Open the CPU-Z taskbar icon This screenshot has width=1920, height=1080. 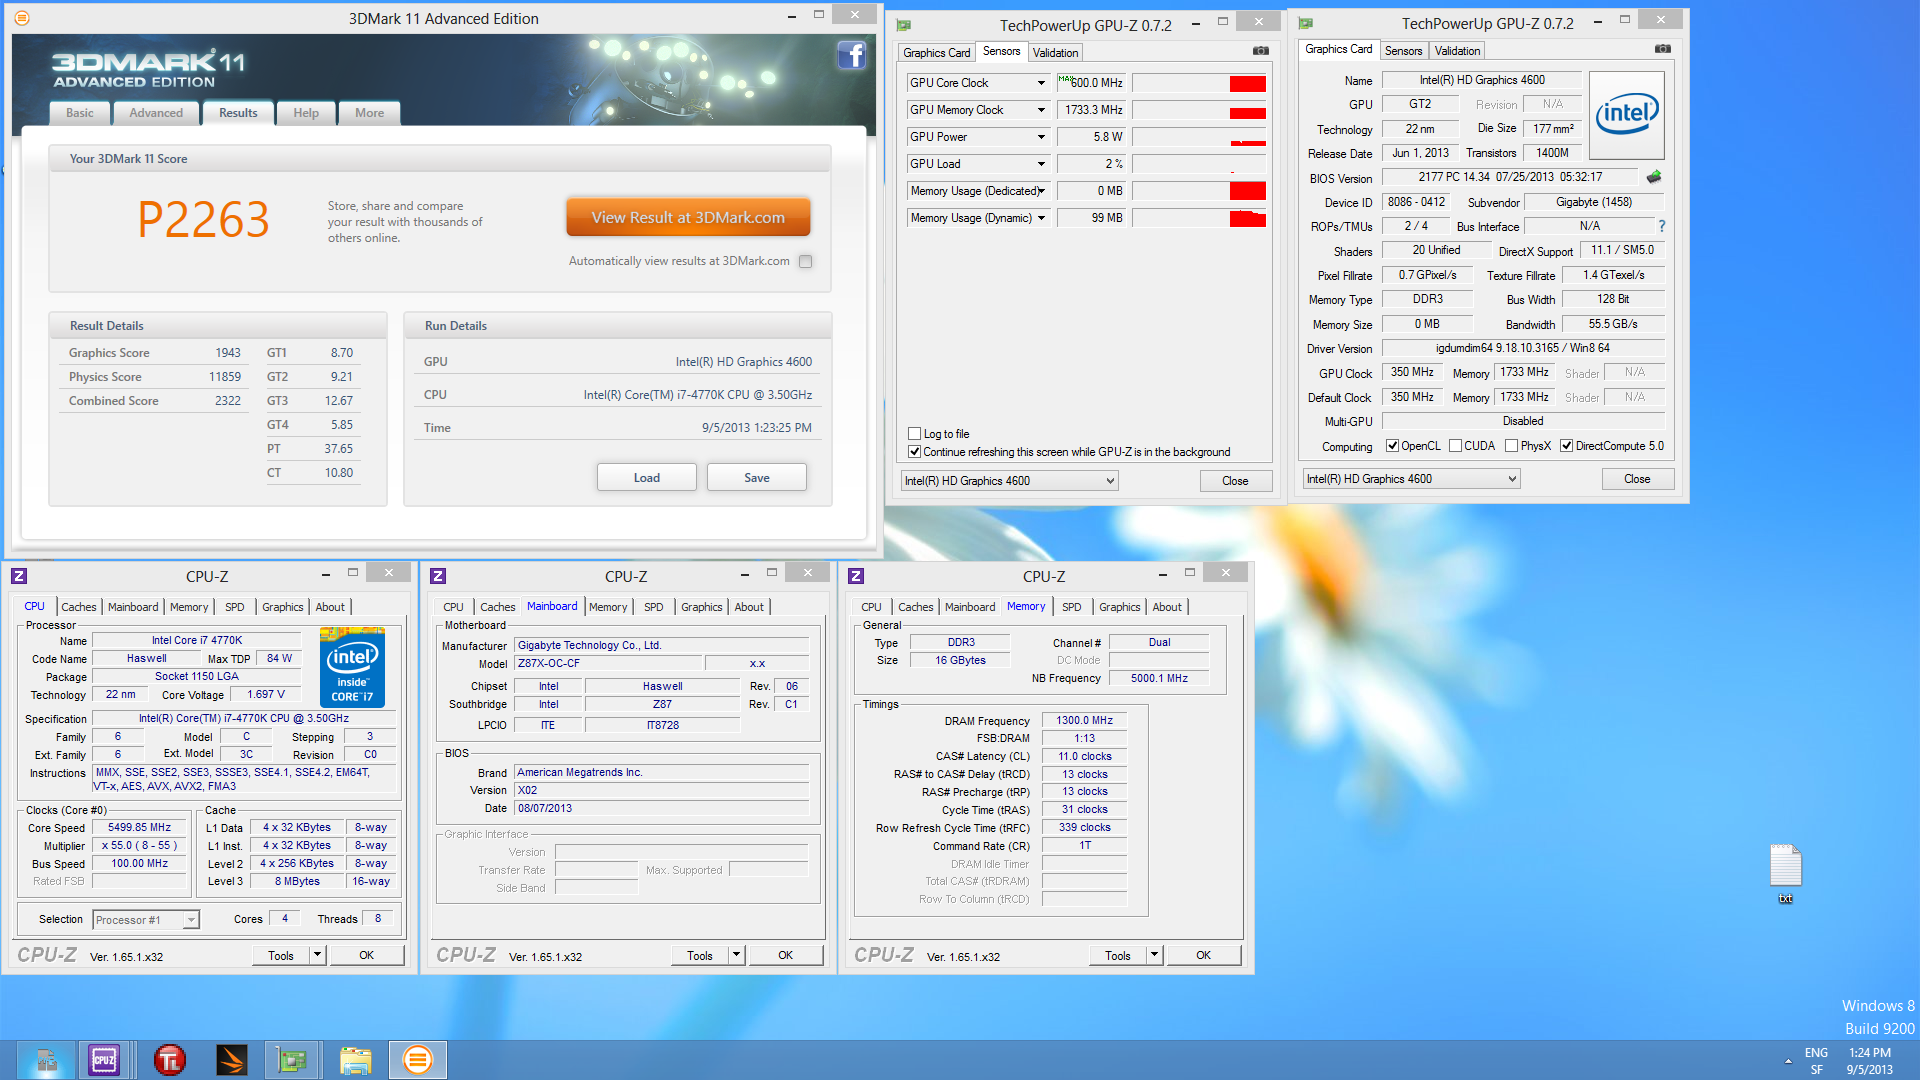tap(104, 1060)
